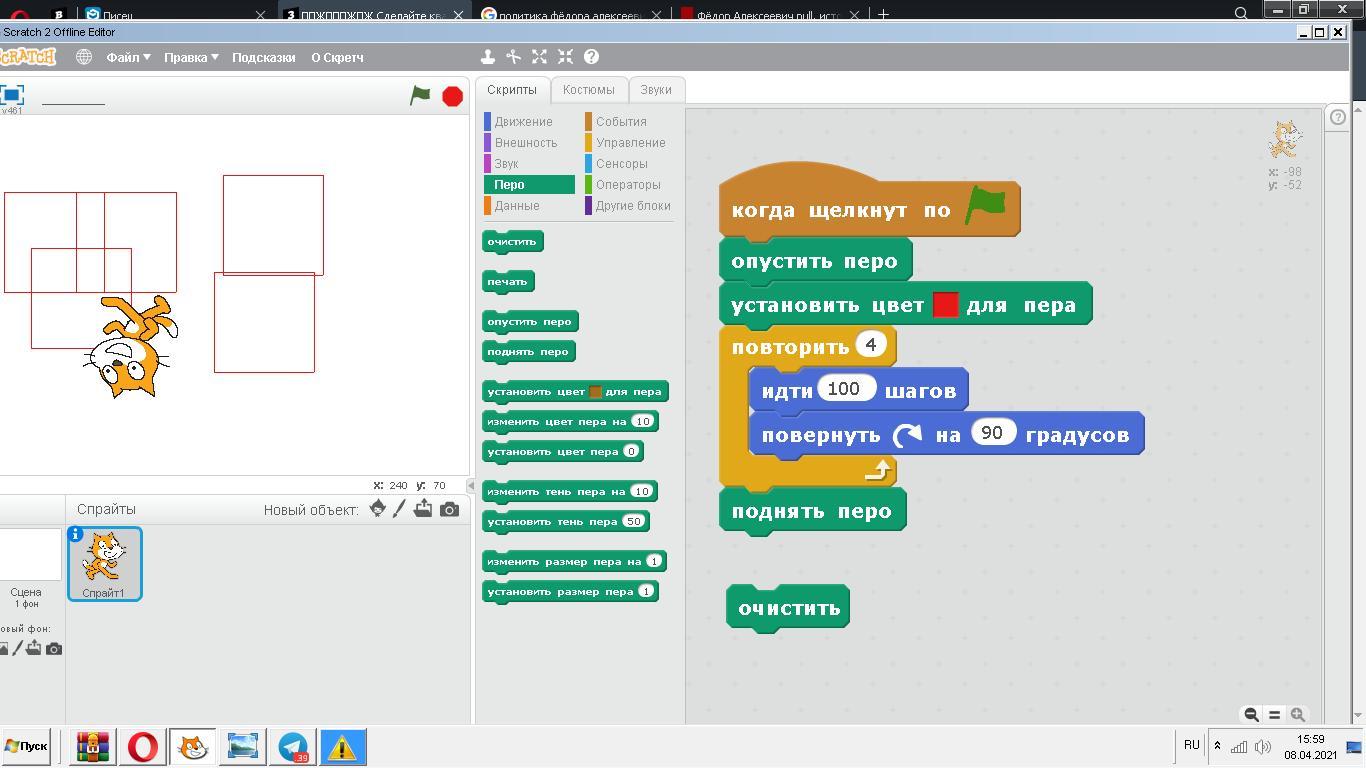This screenshot has width=1366, height=768.
Task: Choose new sprite from library icon
Action: (377, 508)
